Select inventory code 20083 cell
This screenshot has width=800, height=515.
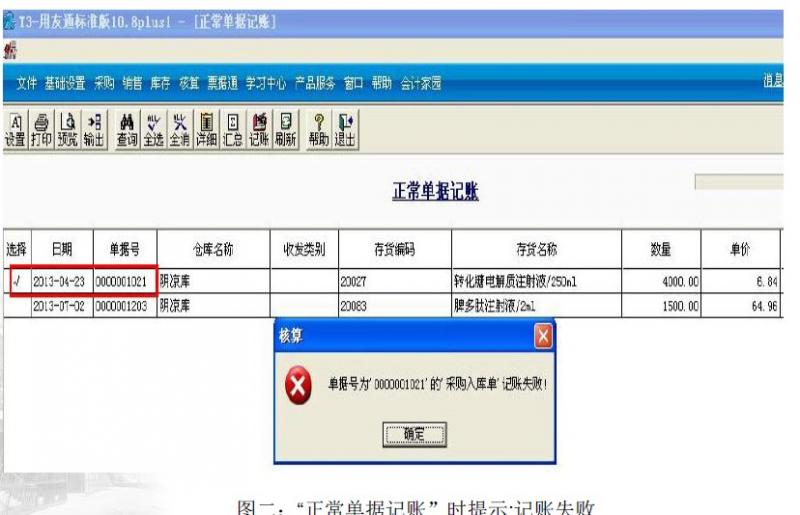[x=395, y=306]
